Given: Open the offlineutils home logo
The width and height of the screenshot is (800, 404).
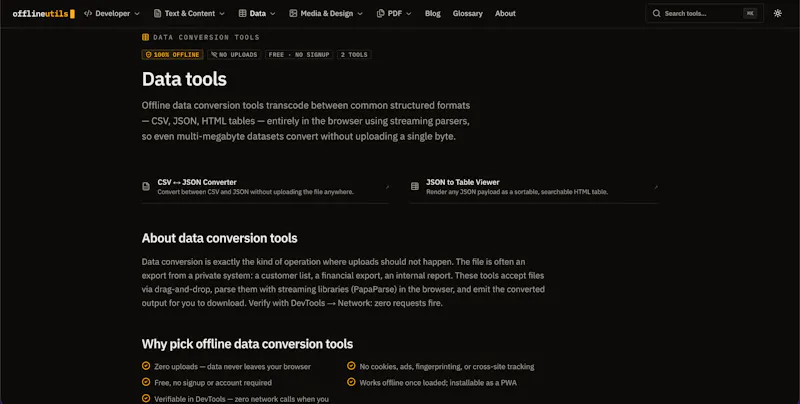Looking at the screenshot, I should coord(43,14).
